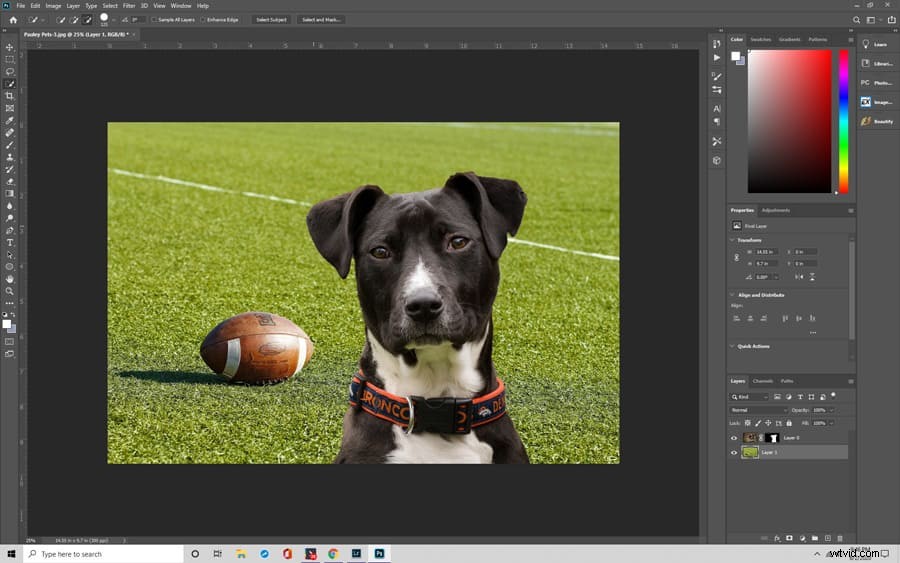This screenshot has height=563, width=900.
Task: Select the Hand tool
Action: click(x=10, y=279)
